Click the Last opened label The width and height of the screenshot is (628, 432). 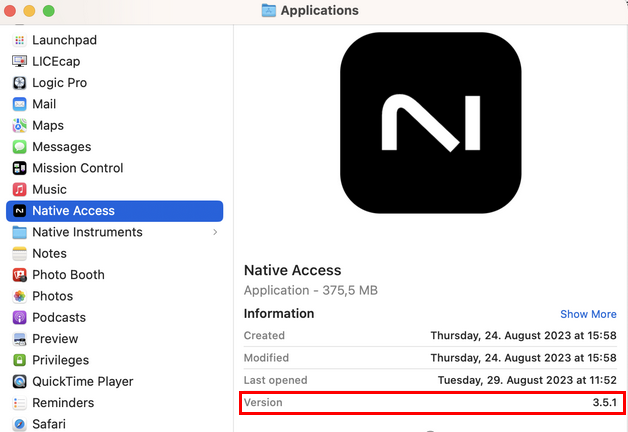(276, 380)
